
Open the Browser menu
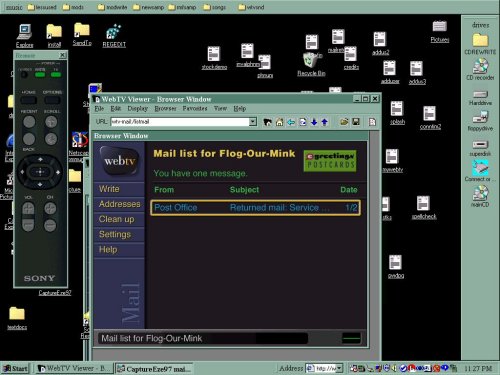[x=165, y=108]
